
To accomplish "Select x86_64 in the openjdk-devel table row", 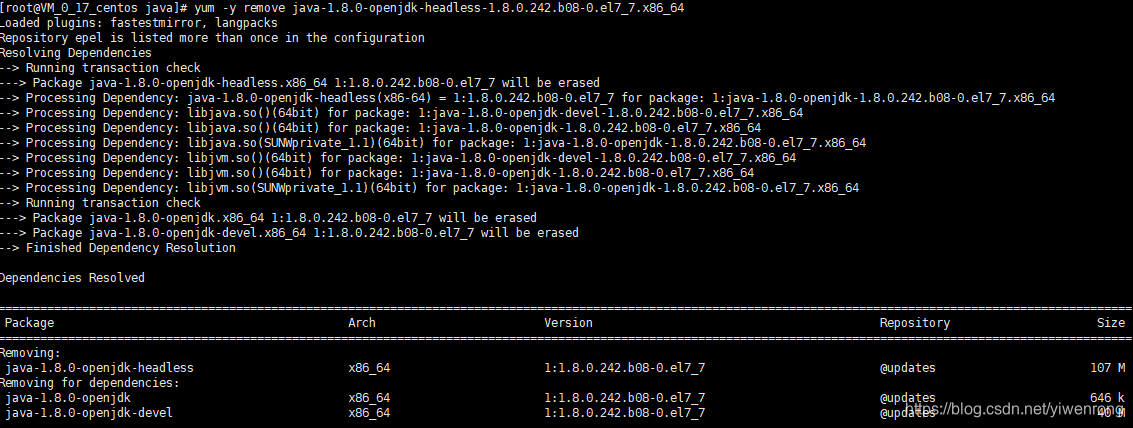I will (369, 413).
